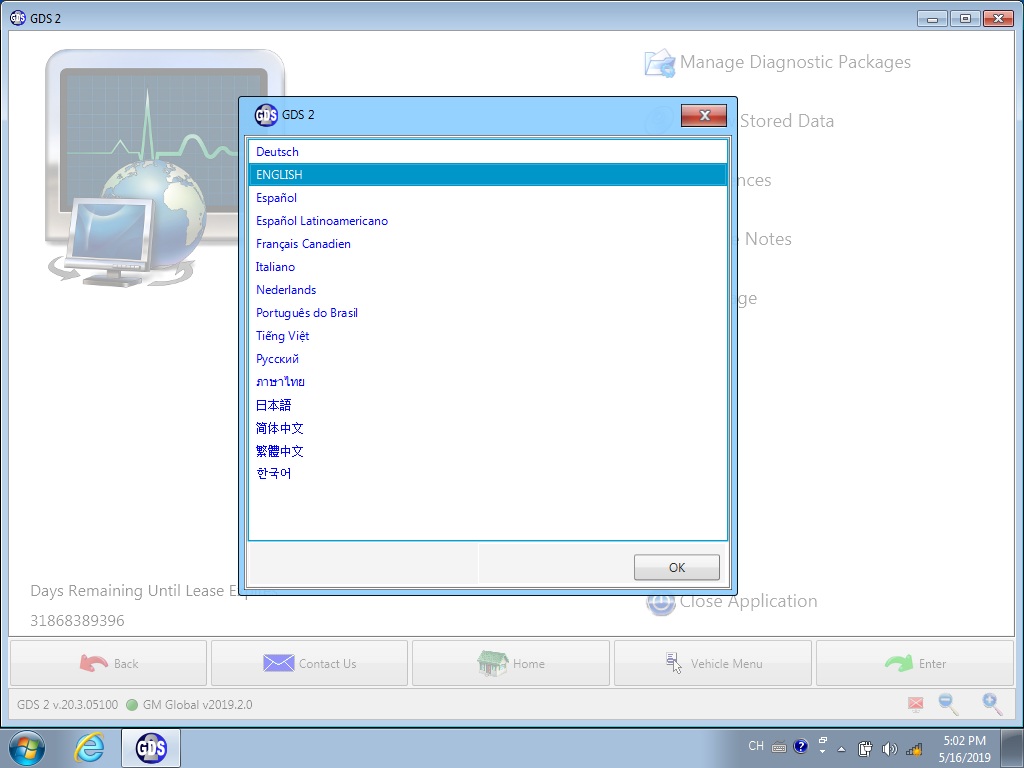The image size is (1024, 768).
Task: Click the red mail status icon
Action: coord(916,704)
